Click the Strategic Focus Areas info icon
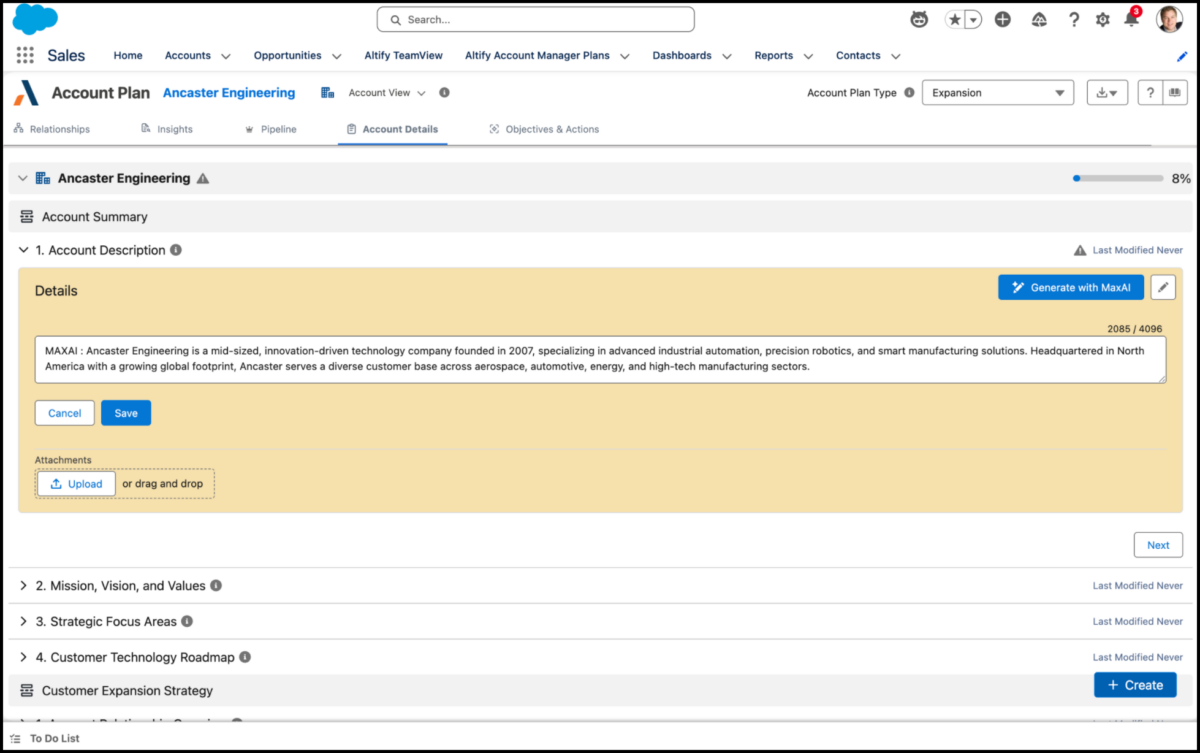 tap(187, 622)
